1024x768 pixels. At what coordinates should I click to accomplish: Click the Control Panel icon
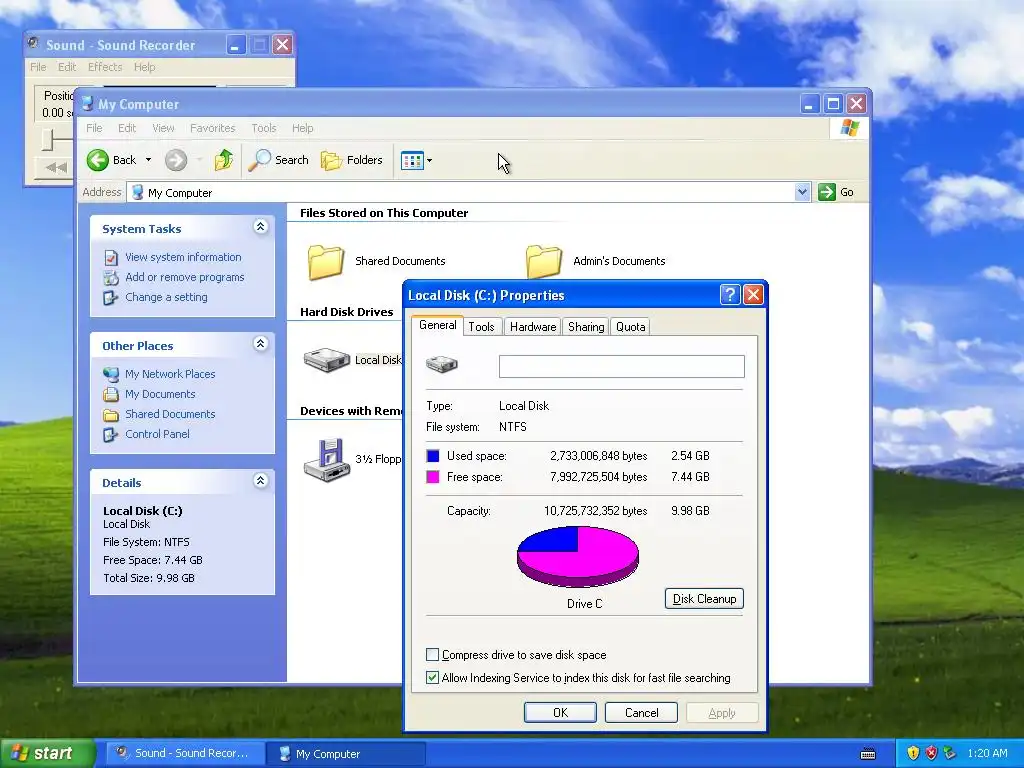111,434
